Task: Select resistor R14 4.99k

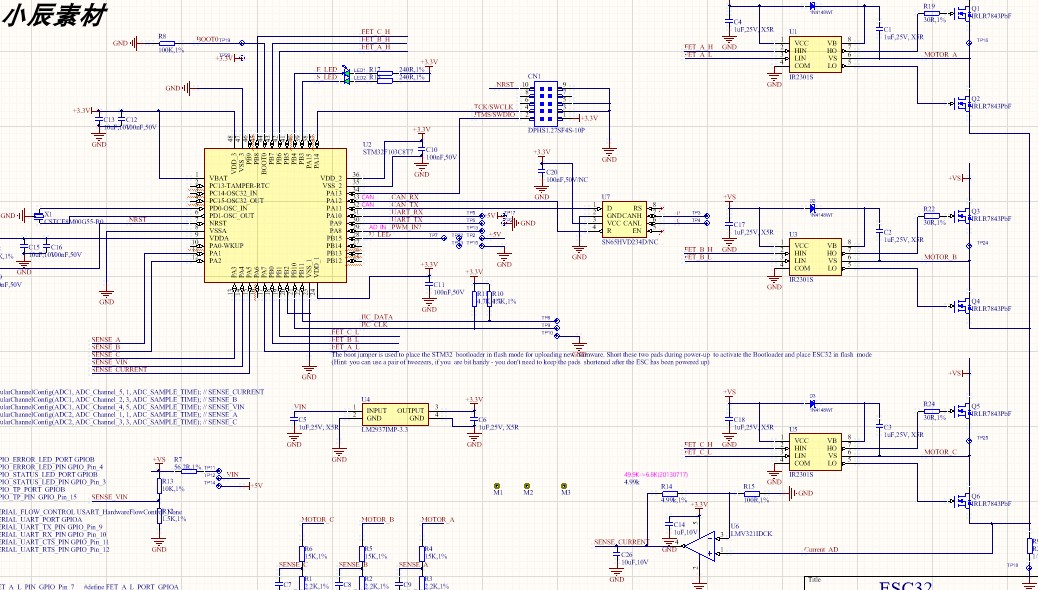Action: [x=670, y=493]
